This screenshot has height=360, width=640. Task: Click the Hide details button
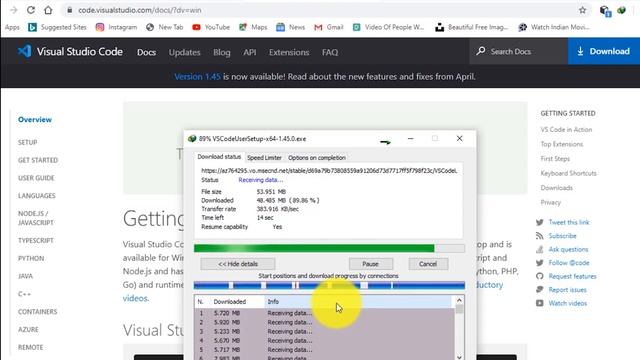point(238,264)
